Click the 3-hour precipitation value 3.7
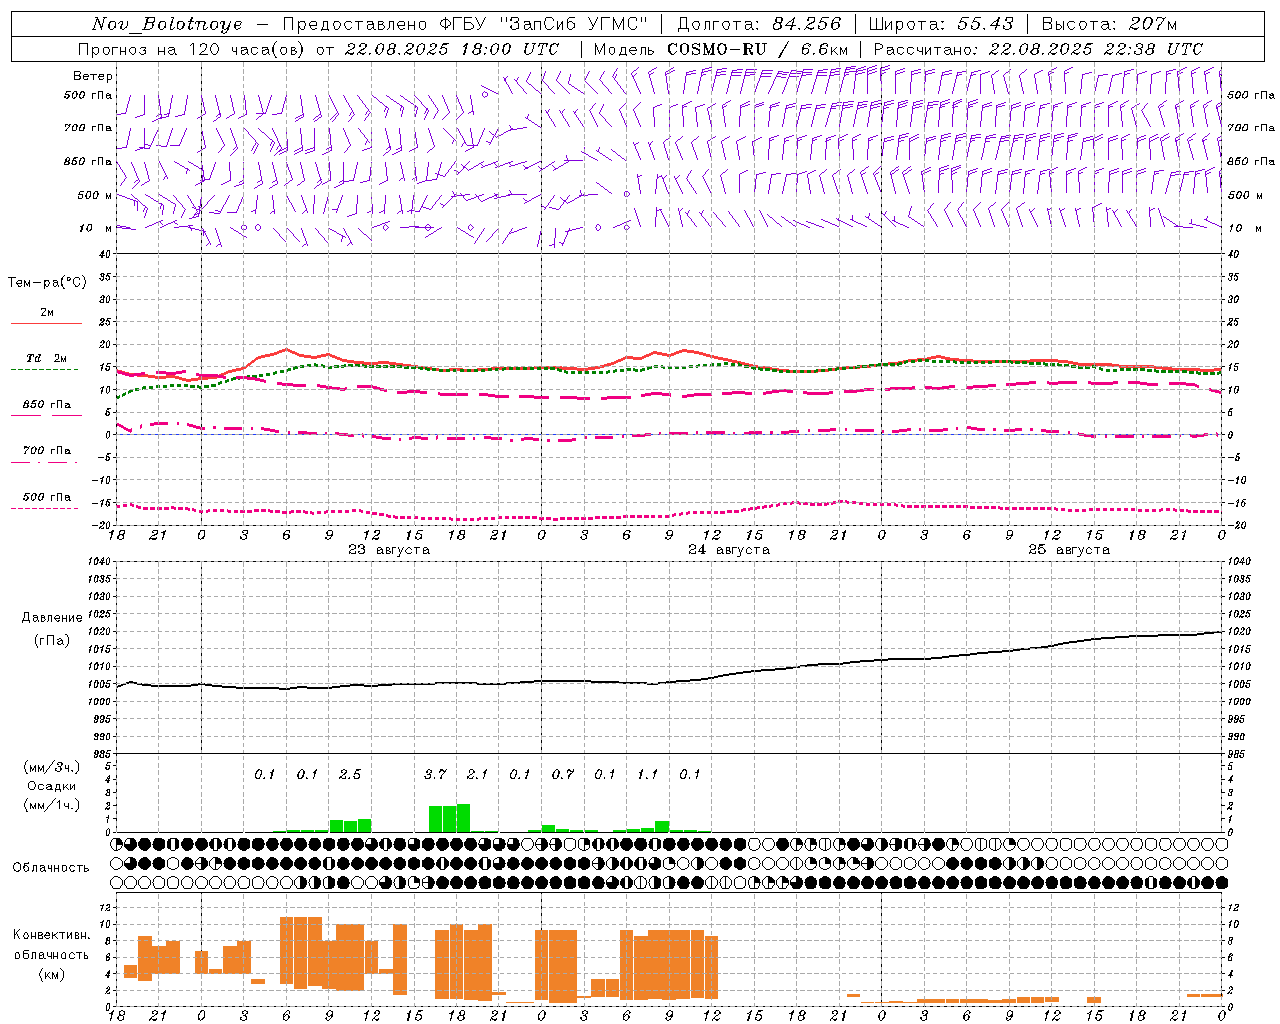This screenshot has width=1280, height=1024. [x=435, y=774]
